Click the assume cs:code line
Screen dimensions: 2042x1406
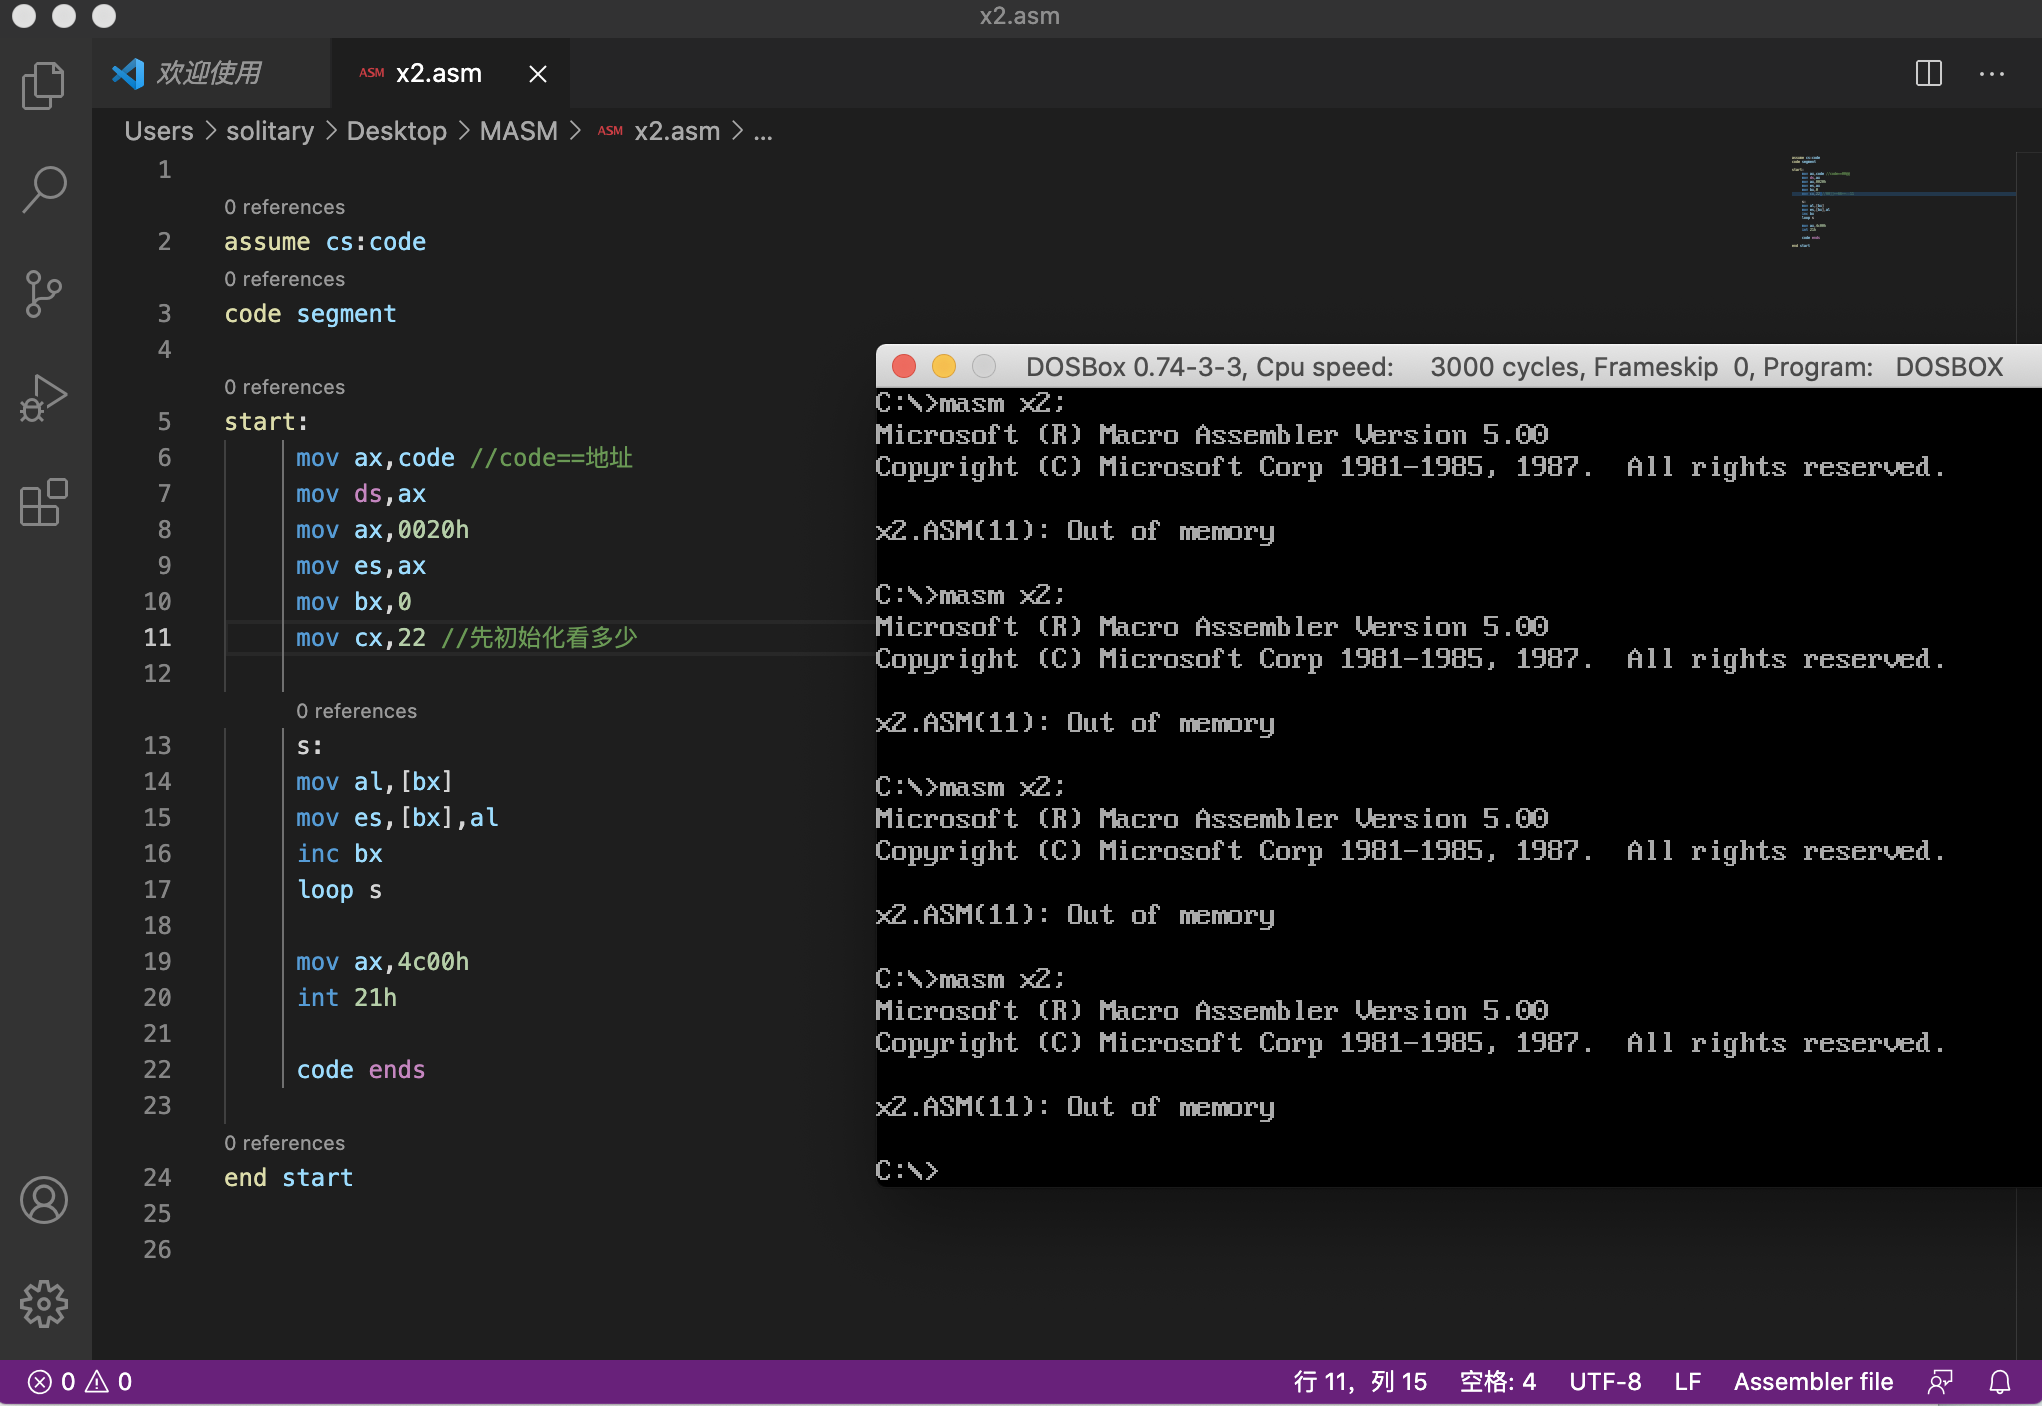click(325, 242)
